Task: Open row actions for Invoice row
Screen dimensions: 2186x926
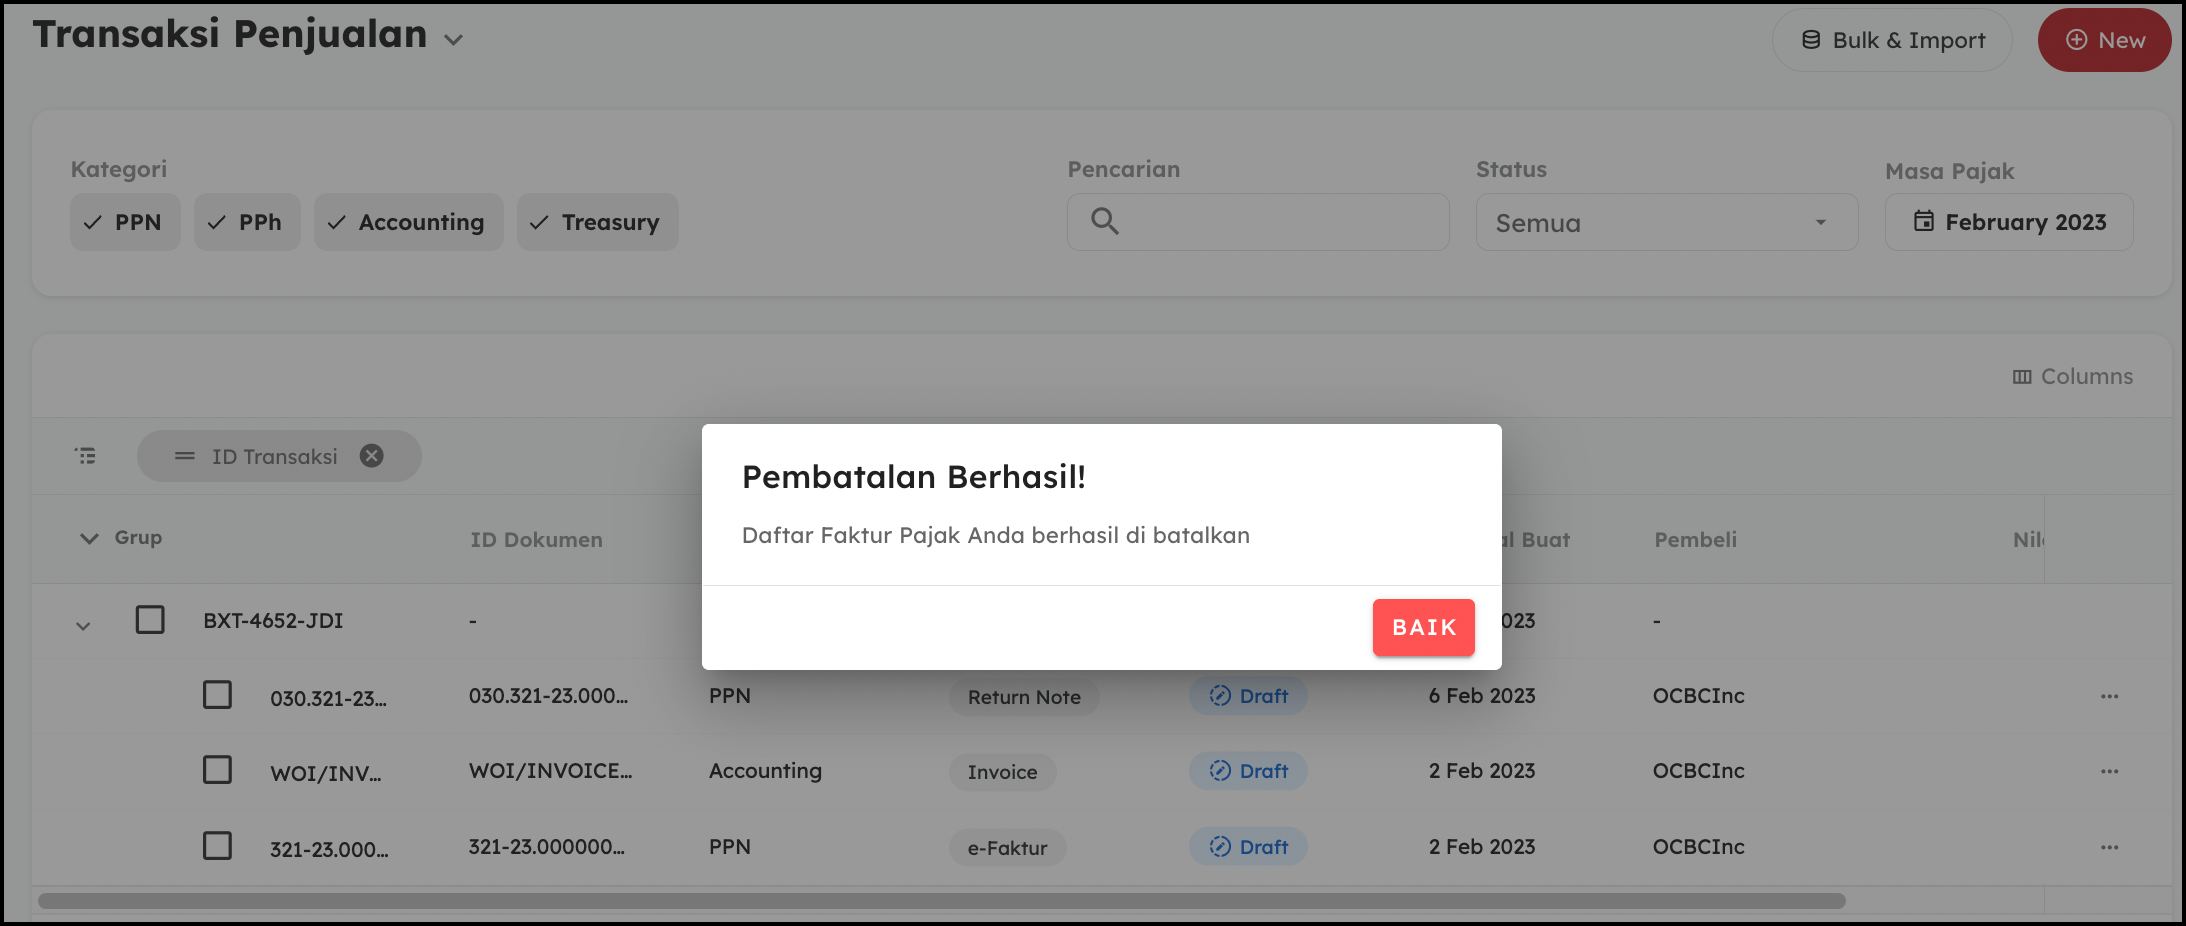Action: (2110, 771)
